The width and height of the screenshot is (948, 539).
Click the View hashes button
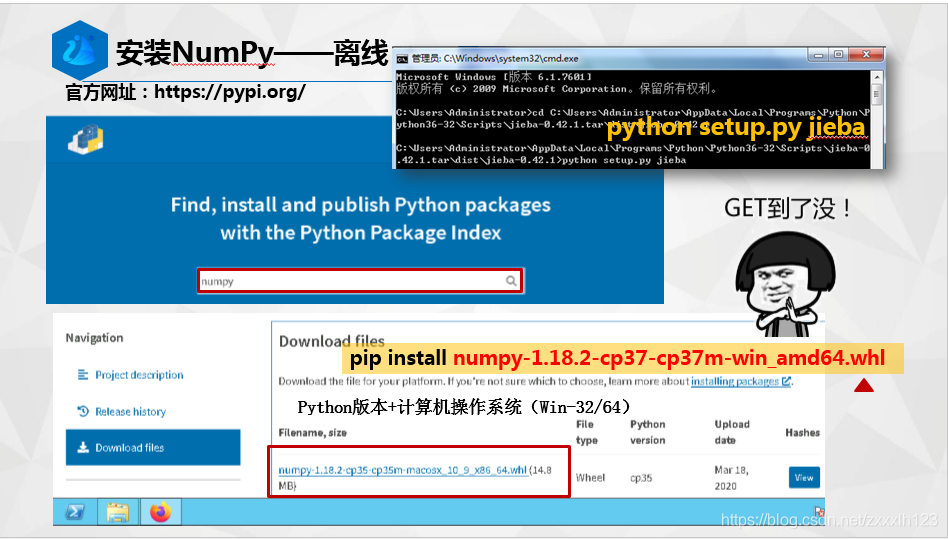pyautogui.click(x=804, y=477)
